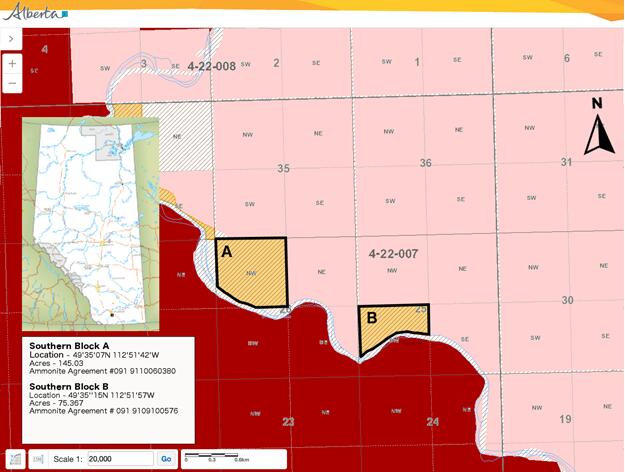
Task: Zoom in with the plus button
Action: 12,63
